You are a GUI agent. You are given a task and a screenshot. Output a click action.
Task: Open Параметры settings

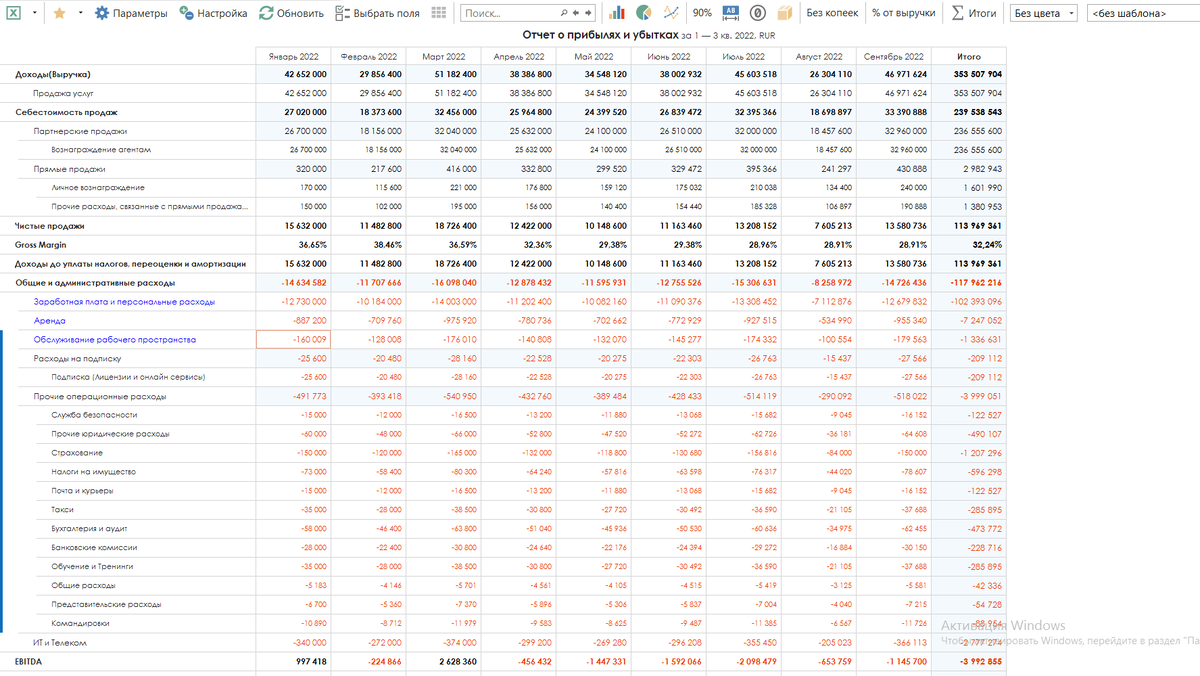[131, 13]
